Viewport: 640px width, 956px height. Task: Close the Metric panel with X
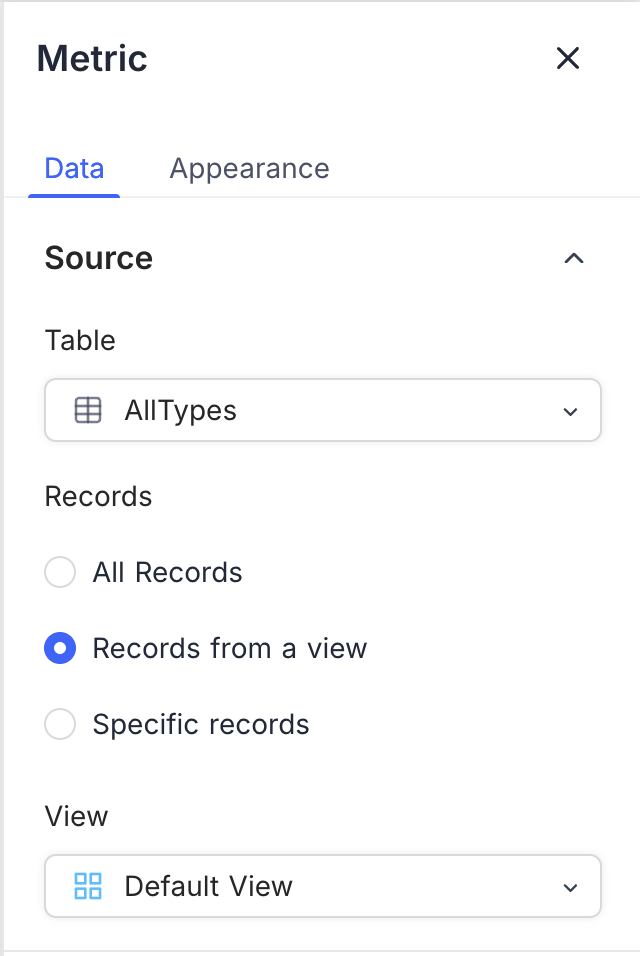click(568, 58)
